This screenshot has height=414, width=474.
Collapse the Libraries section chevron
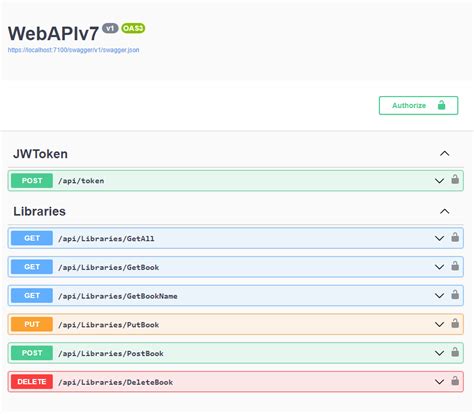(444, 211)
